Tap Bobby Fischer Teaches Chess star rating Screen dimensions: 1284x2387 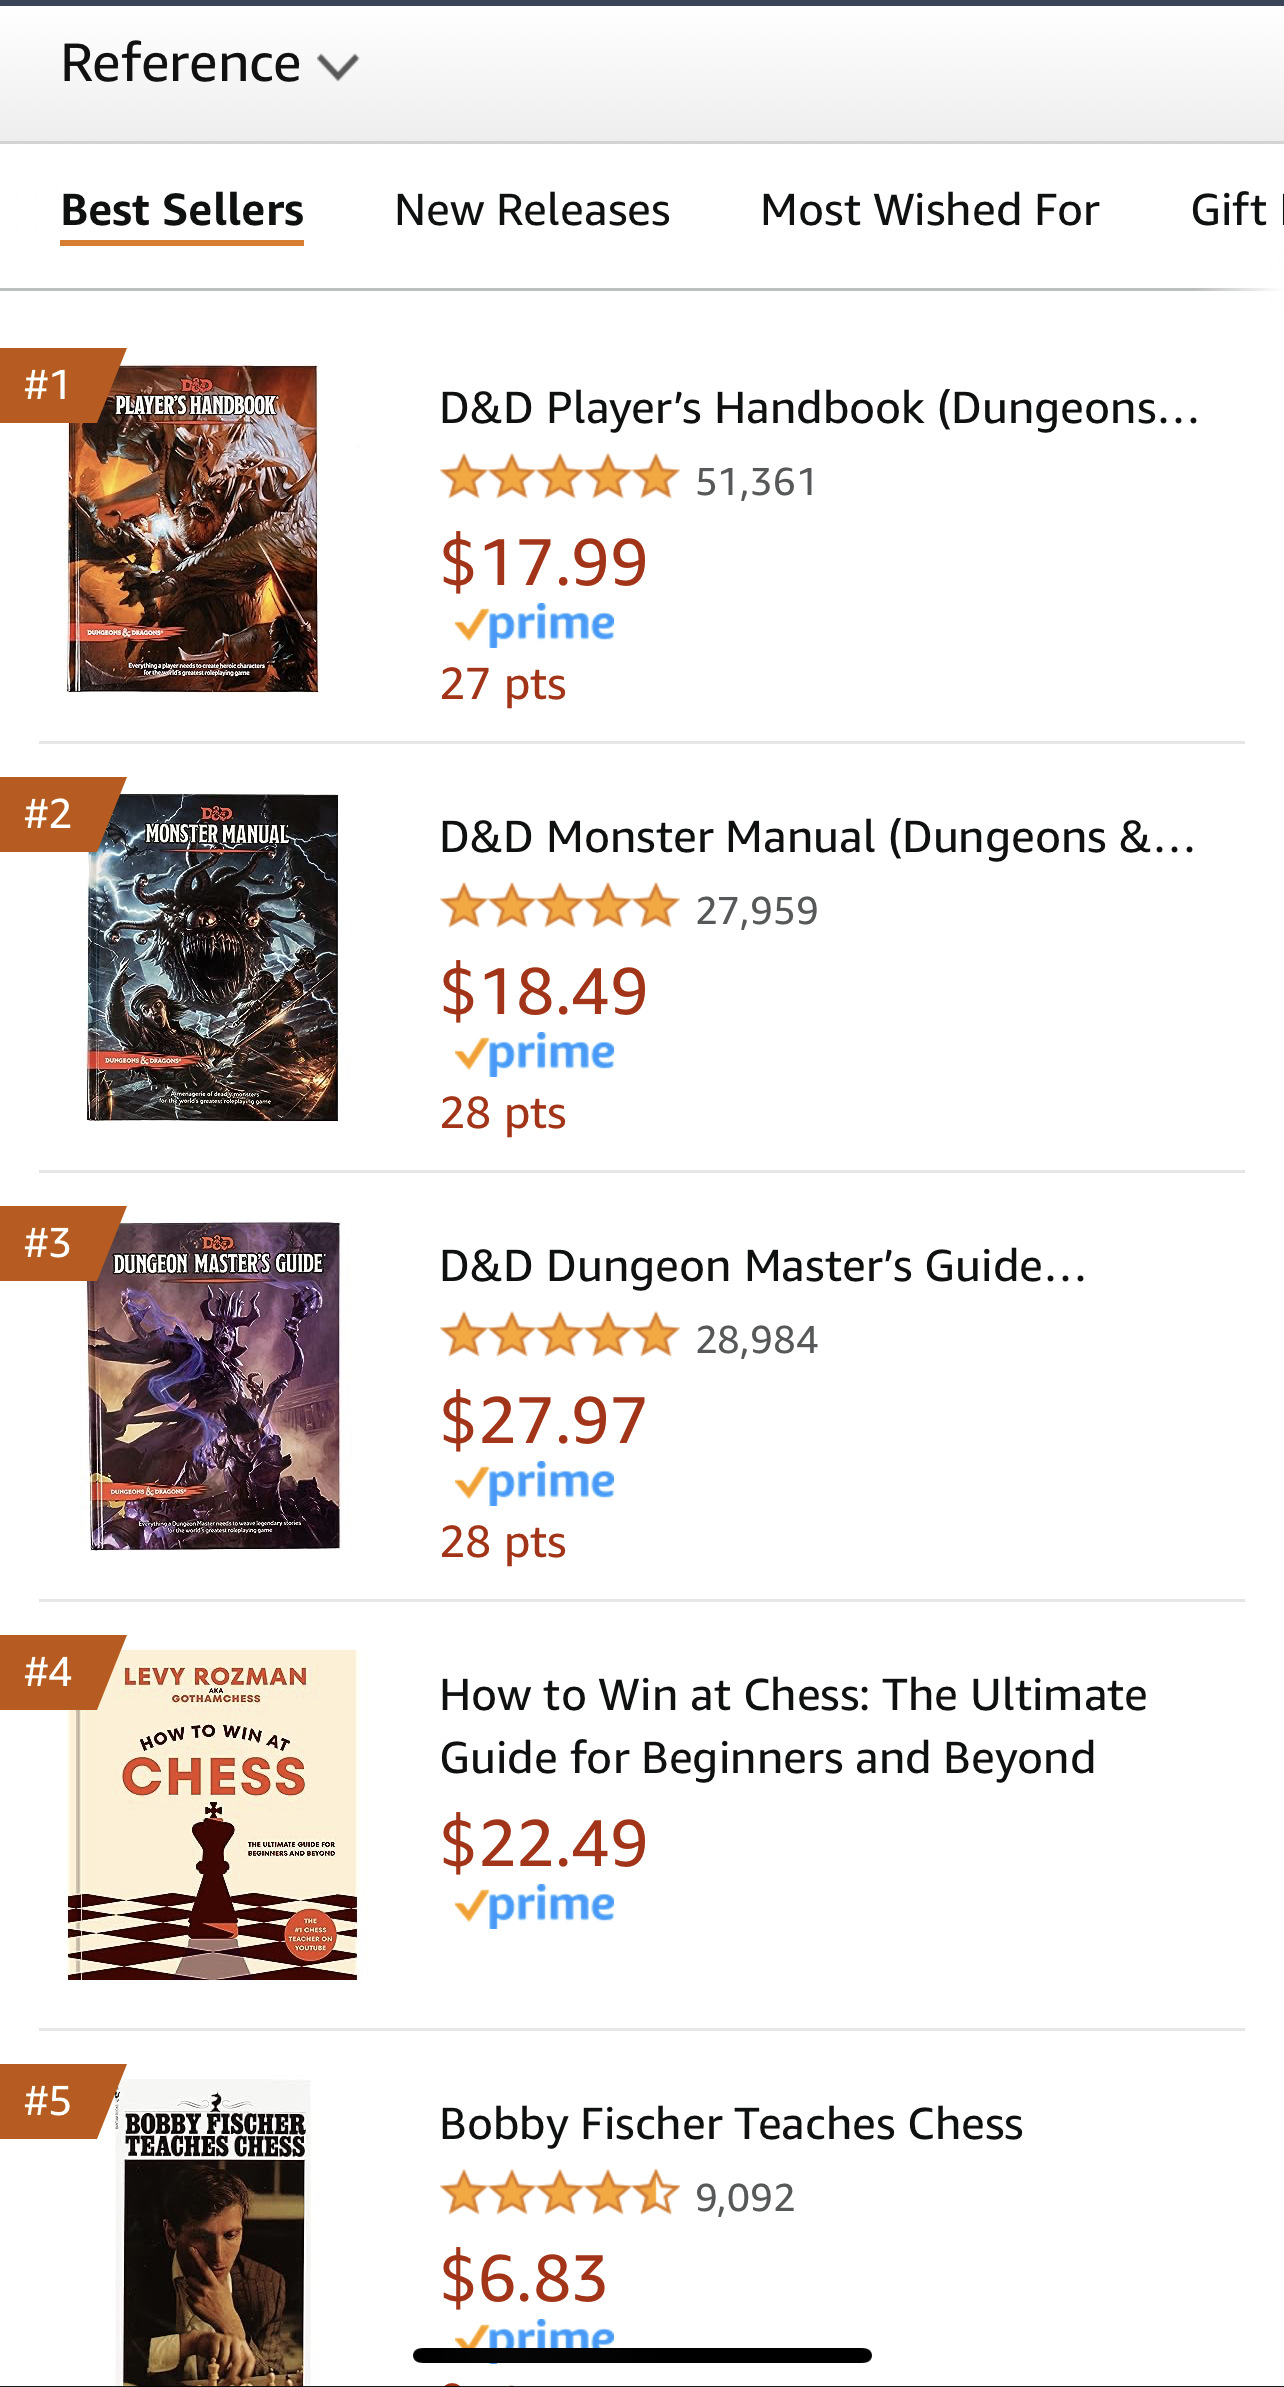point(559,2194)
